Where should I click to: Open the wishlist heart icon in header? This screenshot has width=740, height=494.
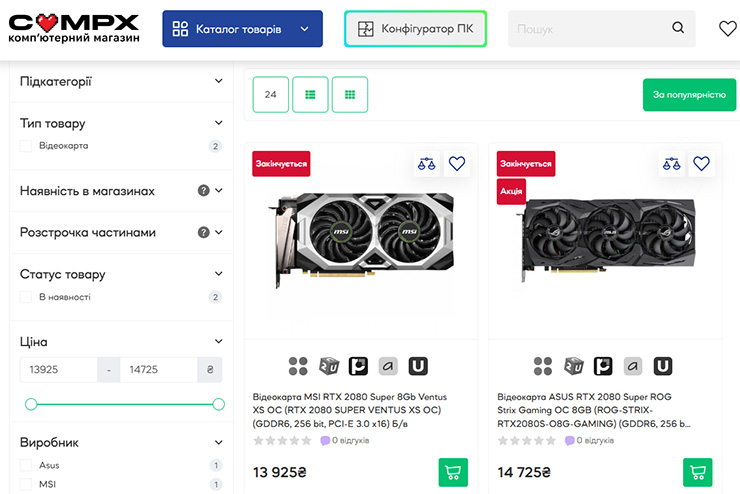pyautogui.click(x=727, y=29)
